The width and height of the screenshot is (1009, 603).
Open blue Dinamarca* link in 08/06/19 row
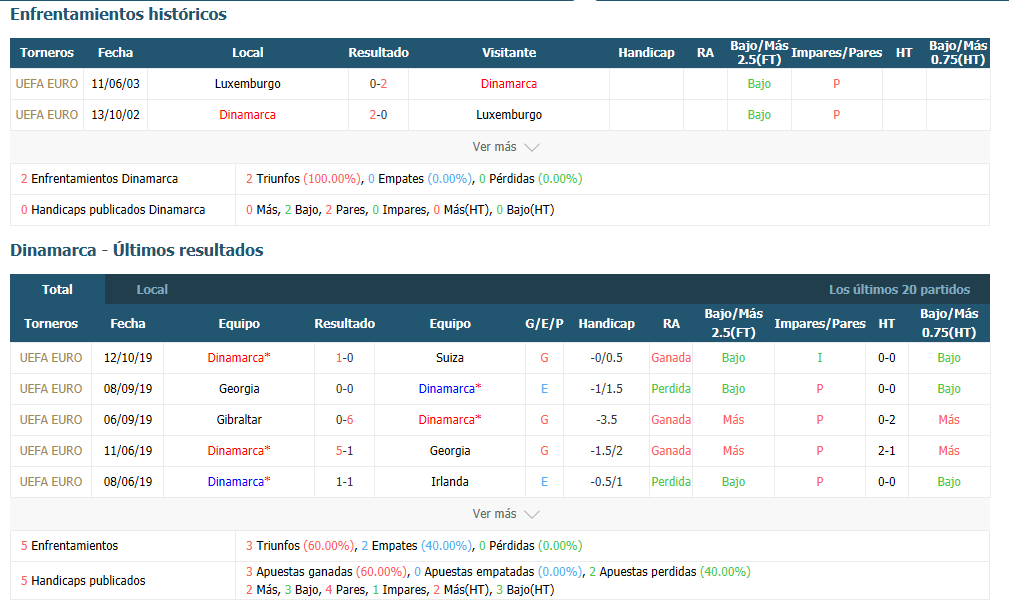coord(239,481)
